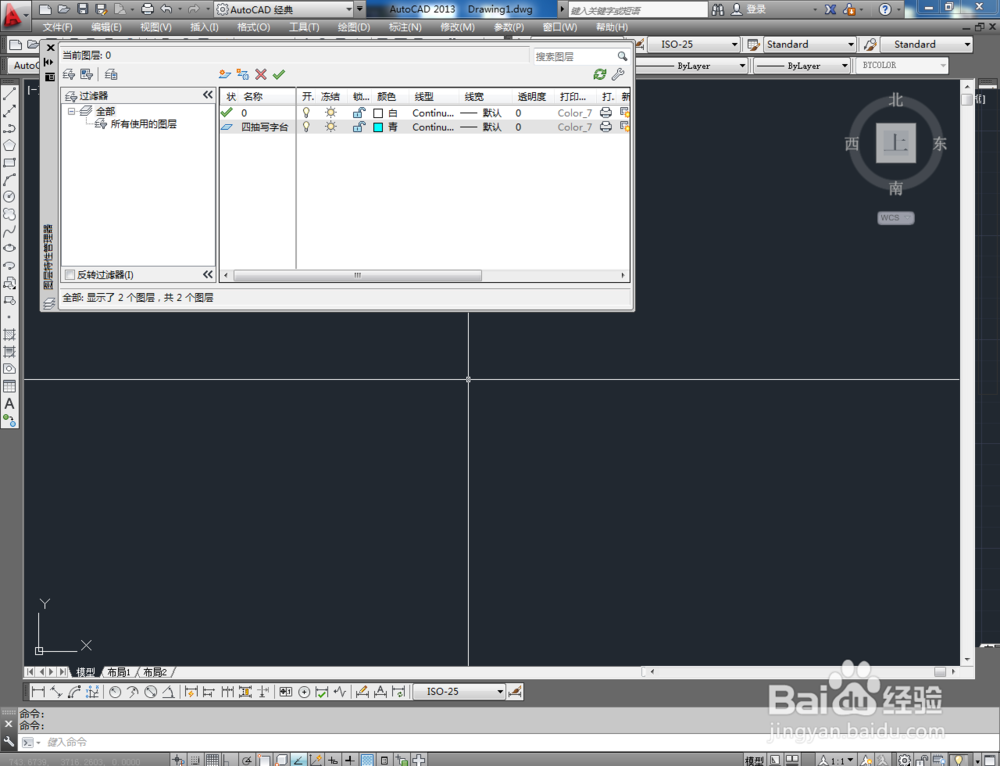This screenshot has width=1000, height=766.
Task: Select the Spline tool in draw toolbar
Action: [x=10, y=232]
